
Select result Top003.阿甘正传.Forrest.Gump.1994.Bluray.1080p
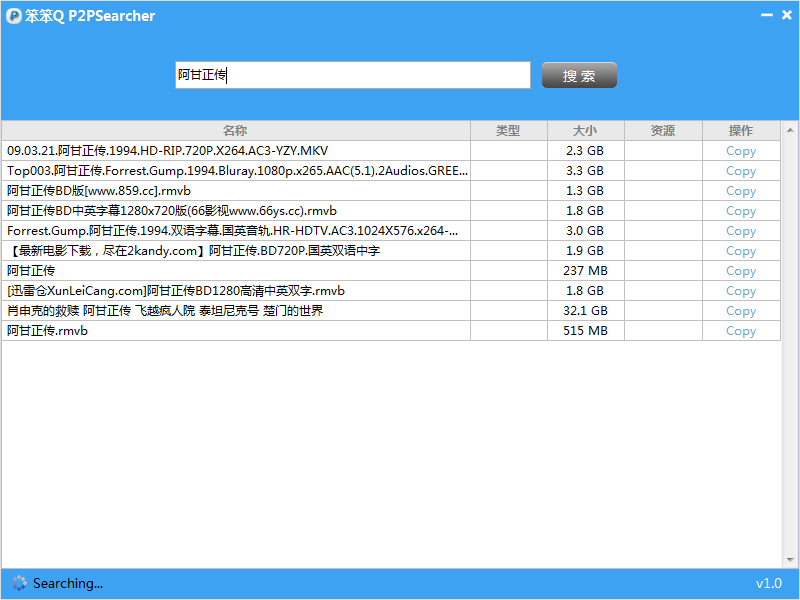237,170
